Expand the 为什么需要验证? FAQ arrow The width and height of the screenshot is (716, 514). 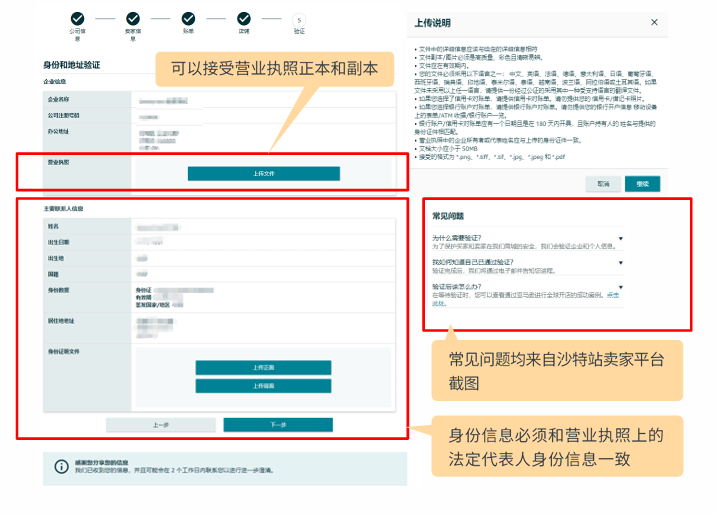(x=620, y=238)
